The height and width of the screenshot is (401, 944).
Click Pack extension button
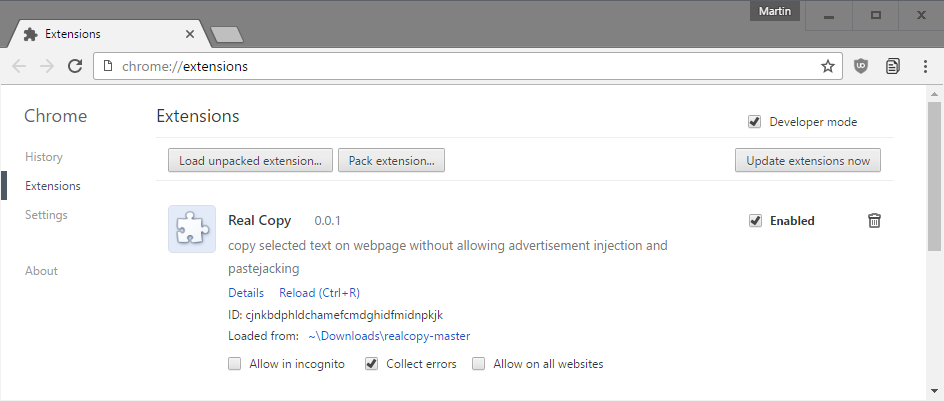coord(391,161)
